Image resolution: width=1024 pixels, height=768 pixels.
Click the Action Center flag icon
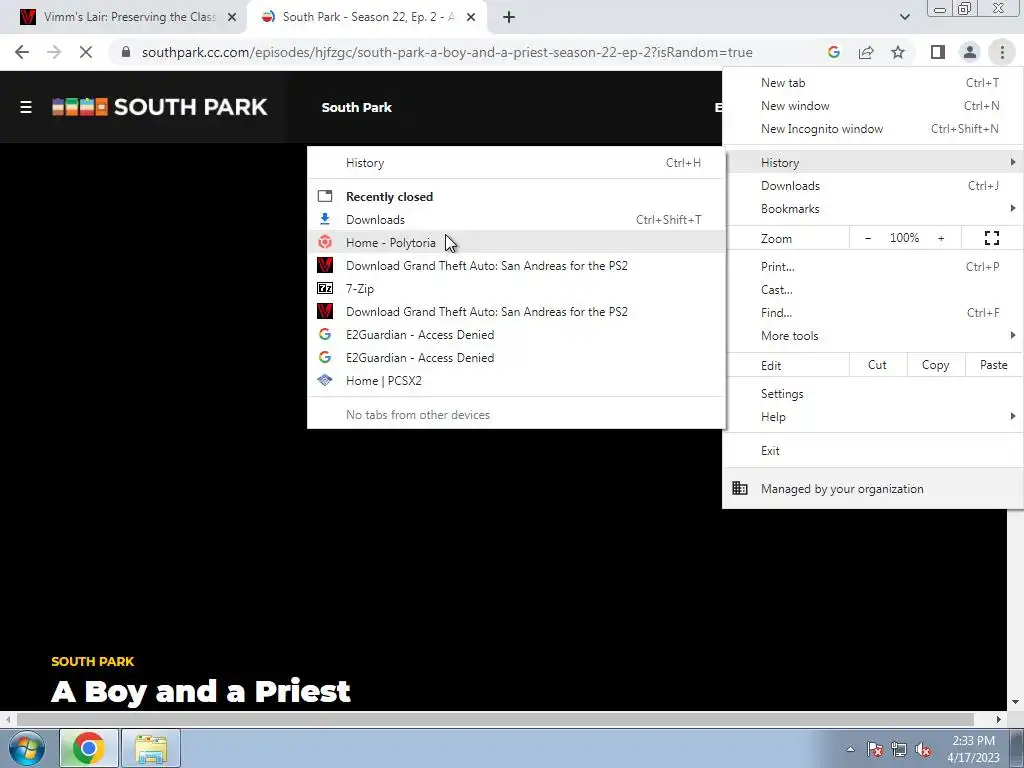pyautogui.click(x=875, y=750)
